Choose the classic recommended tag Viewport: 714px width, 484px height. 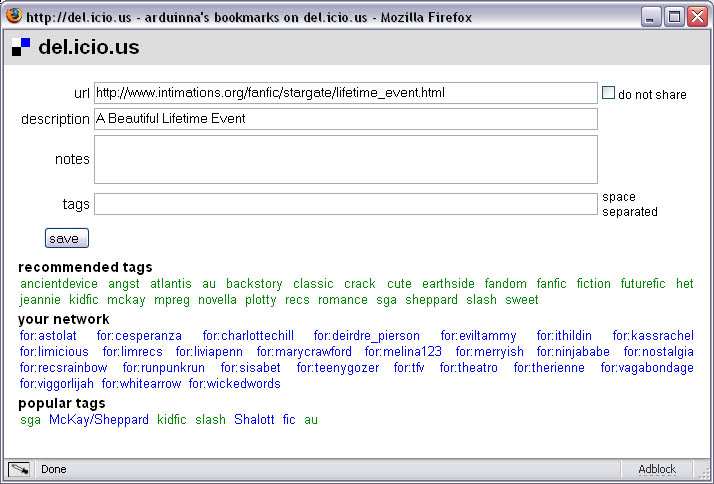(x=313, y=284)
